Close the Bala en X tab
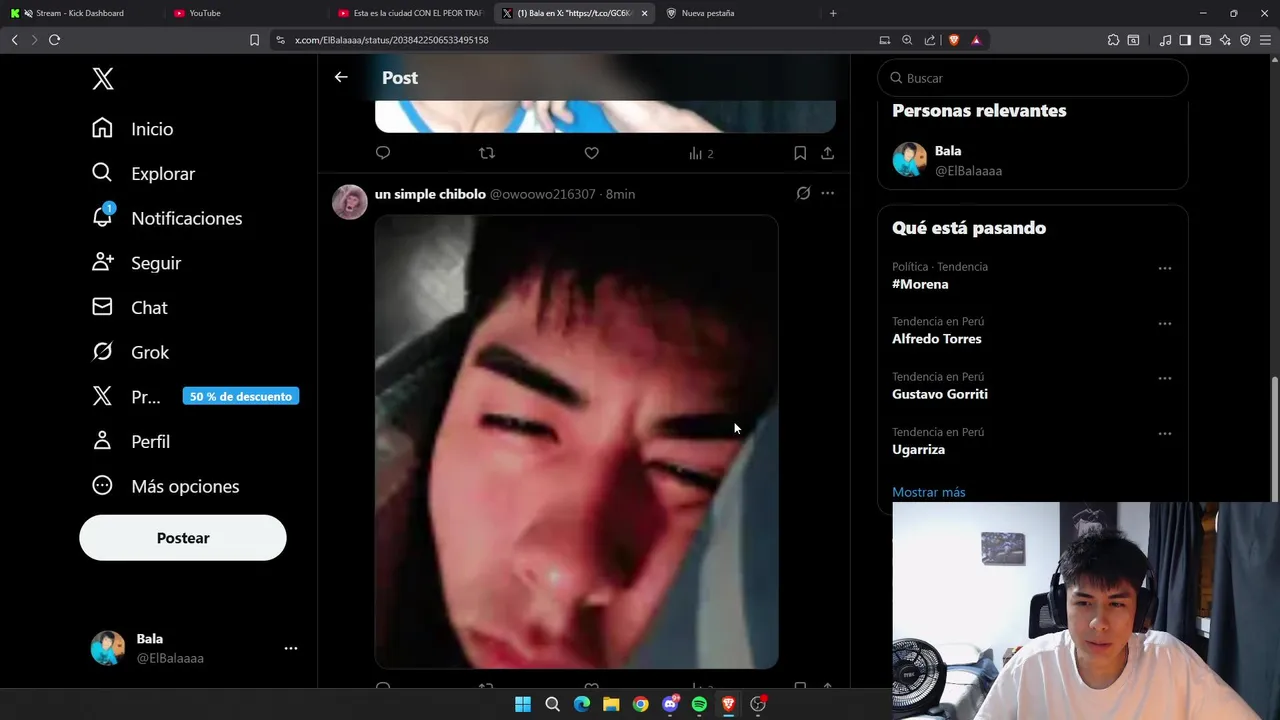This screenshot has height=720, width=1280. pyautogui.click(x=644, y=13)
